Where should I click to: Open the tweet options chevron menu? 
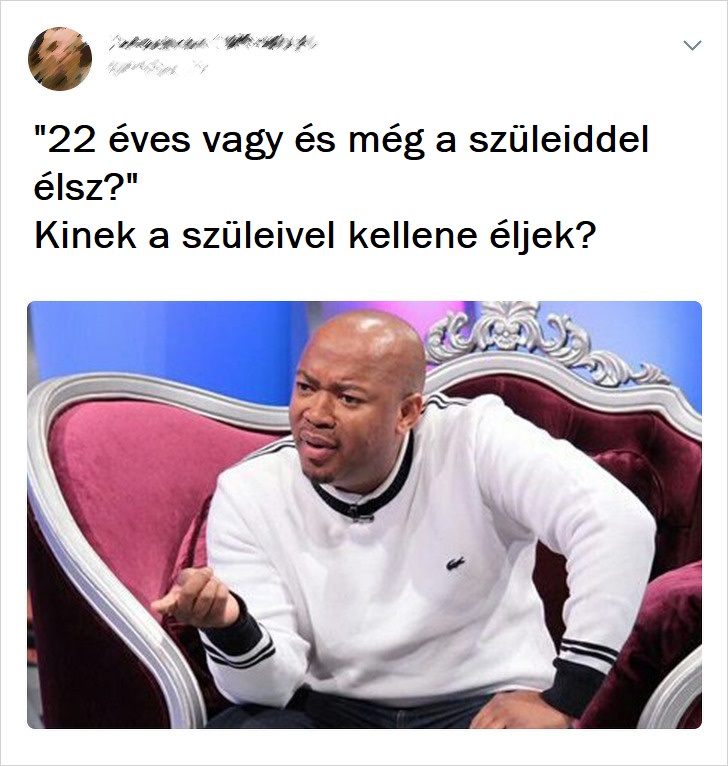[692, 45]
